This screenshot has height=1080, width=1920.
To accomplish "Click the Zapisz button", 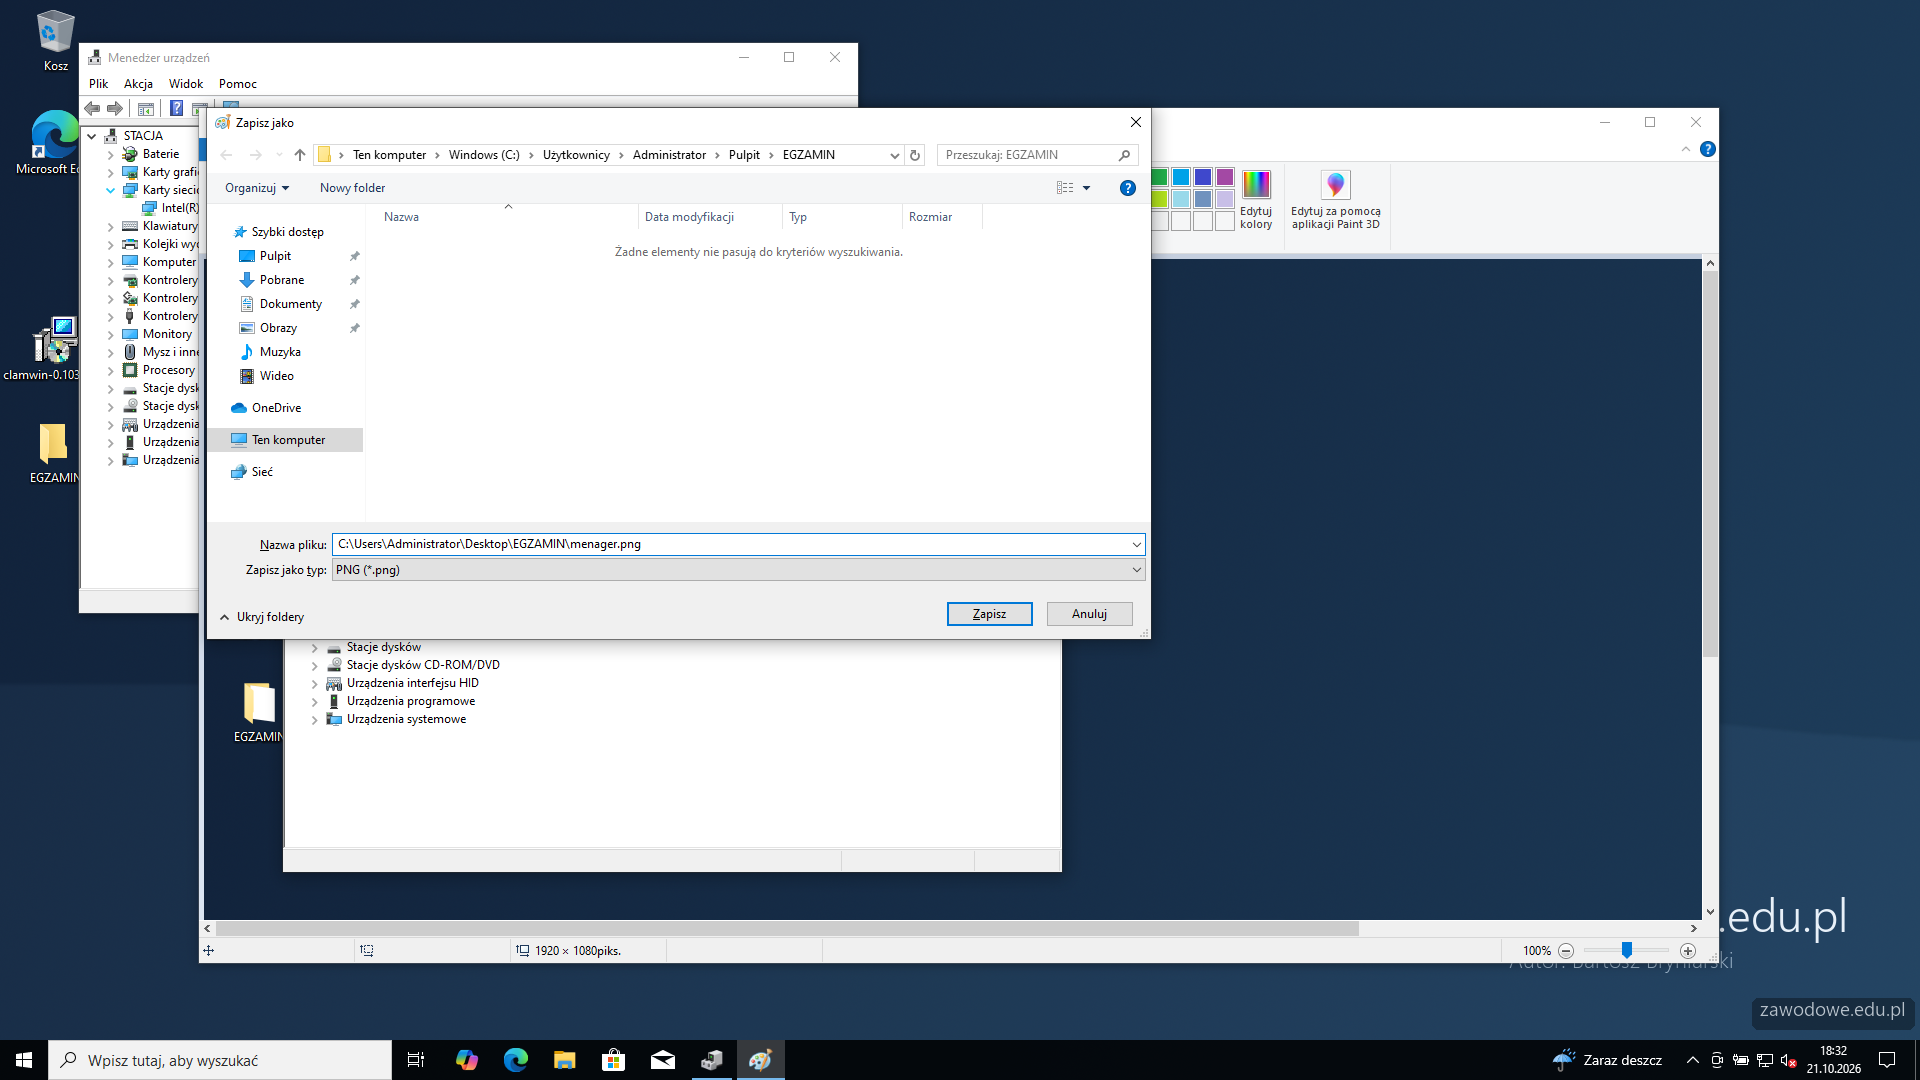I will click(989, 614).
